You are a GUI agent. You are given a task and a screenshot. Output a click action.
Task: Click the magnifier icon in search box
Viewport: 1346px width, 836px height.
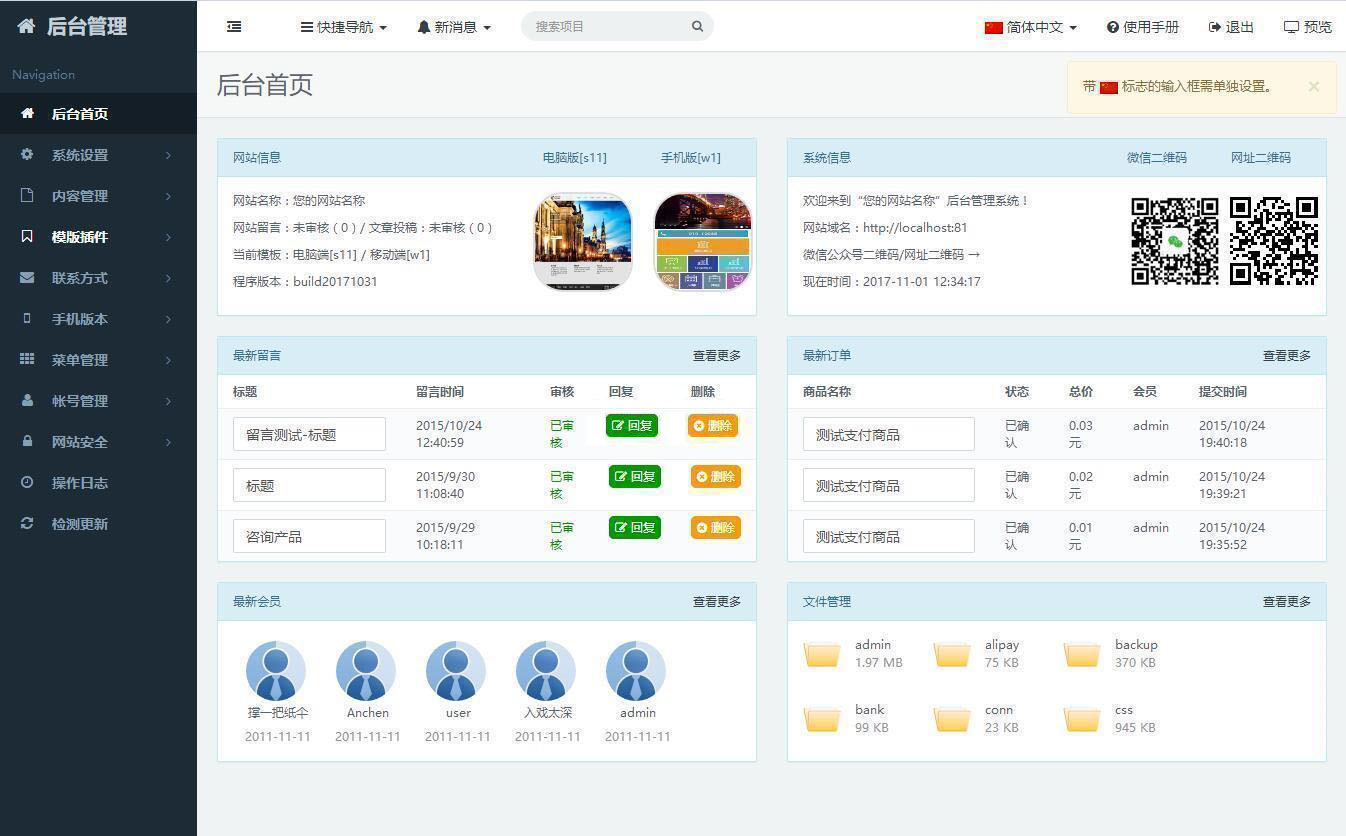point(697,27)
